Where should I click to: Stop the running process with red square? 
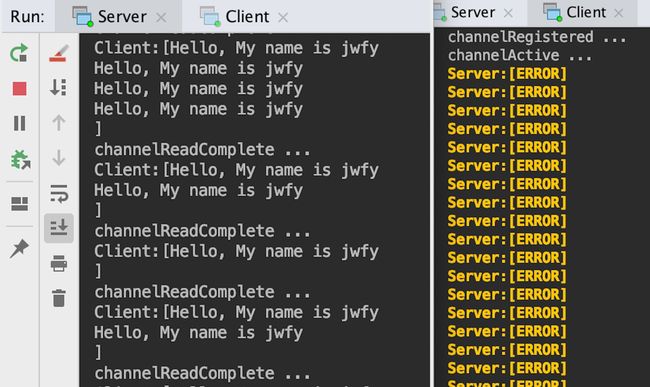click(19, 89)
